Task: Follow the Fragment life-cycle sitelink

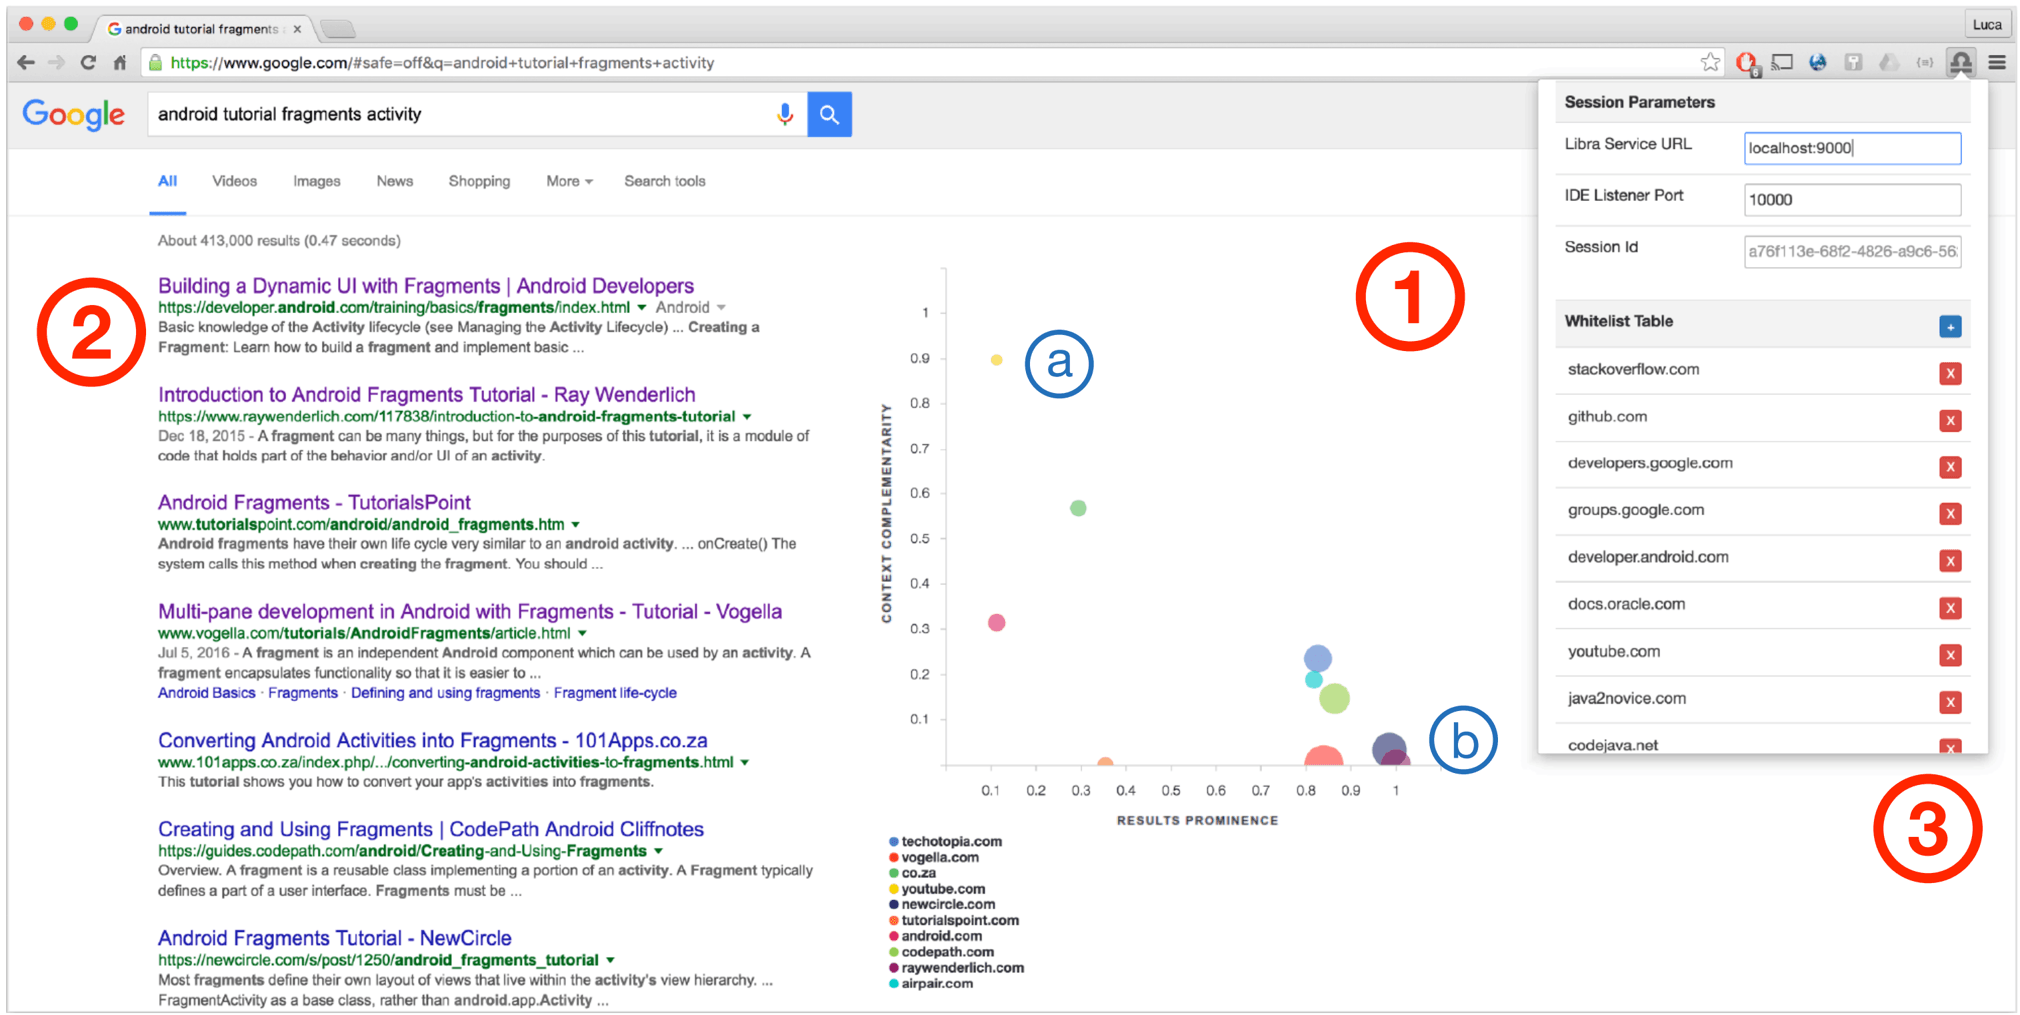Action: pyautogui.click(x=615, y=693)
